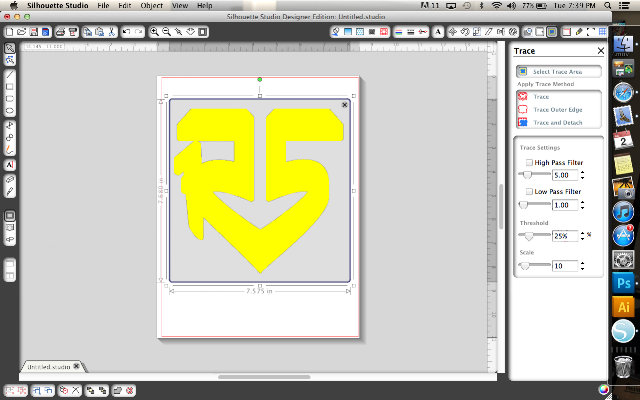
Task: Save the document with disk icon
Action: pos(33,32)
